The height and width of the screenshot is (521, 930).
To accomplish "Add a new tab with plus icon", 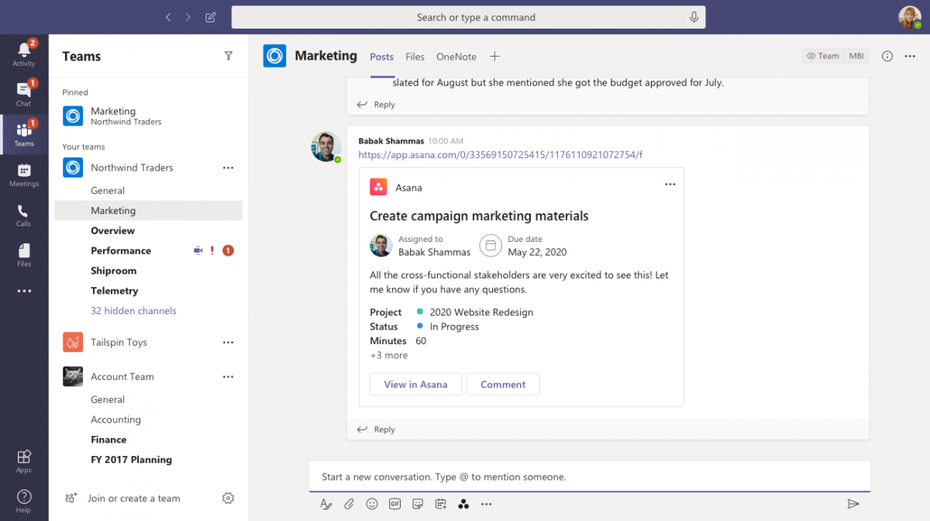I will click(495, 56).
